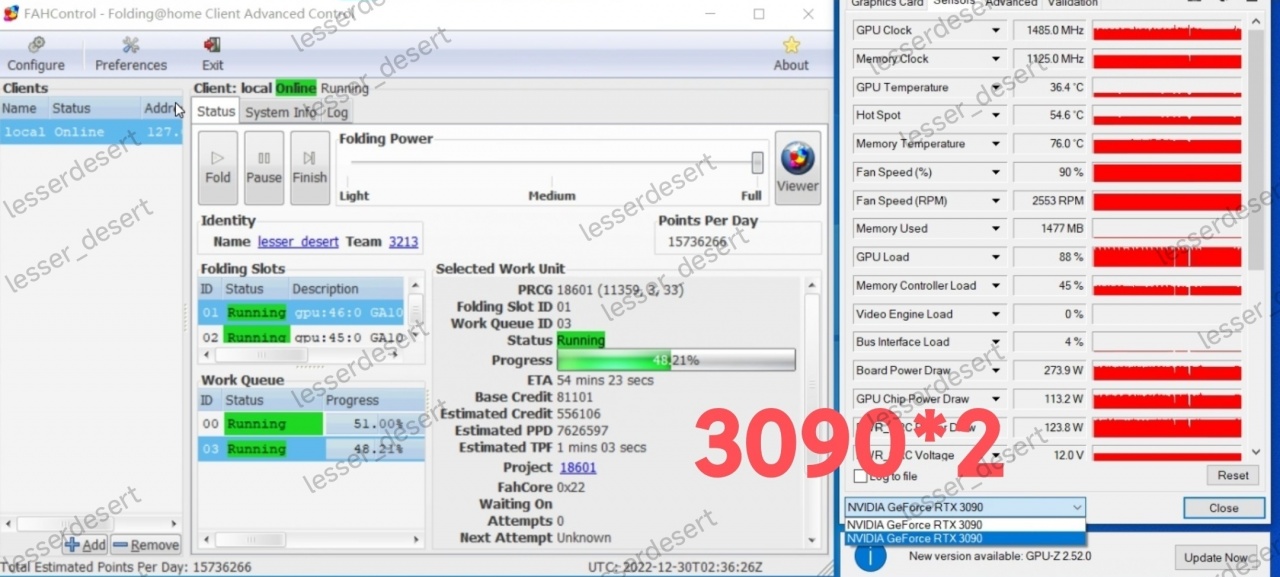Image resolution: width=1280 pixels, height=577 pixels.
Task: Click the Board Power Draw 273.9 W value
Action: click(1050, 371)
